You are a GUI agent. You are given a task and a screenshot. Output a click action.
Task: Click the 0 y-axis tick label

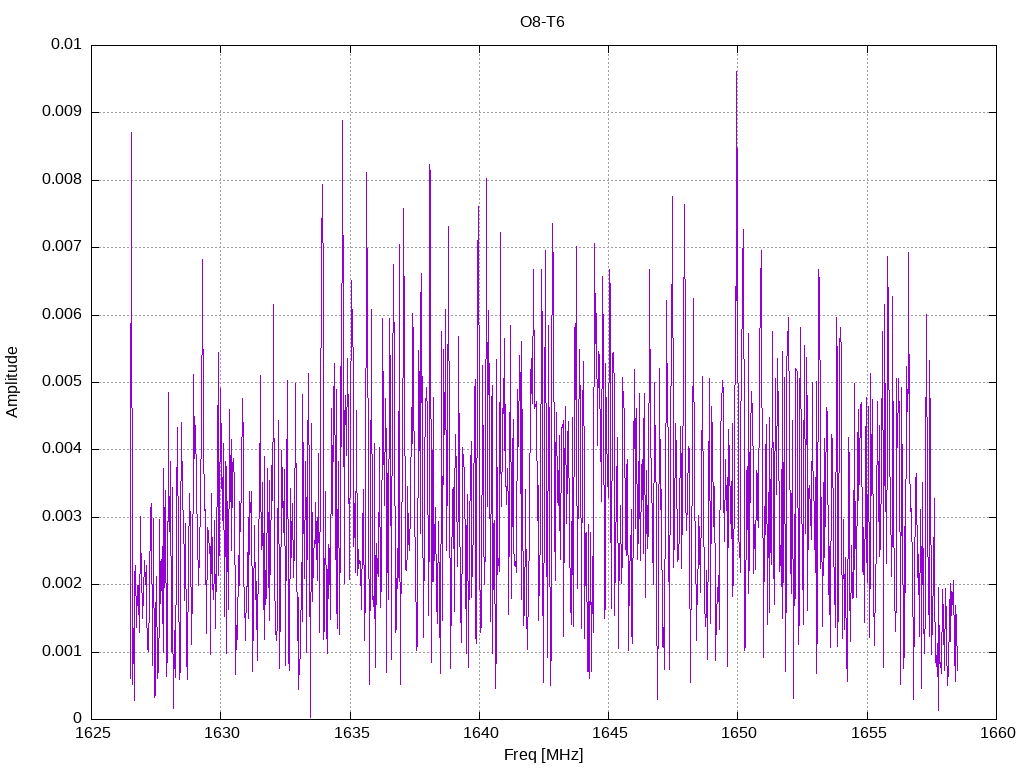point(77,718)
